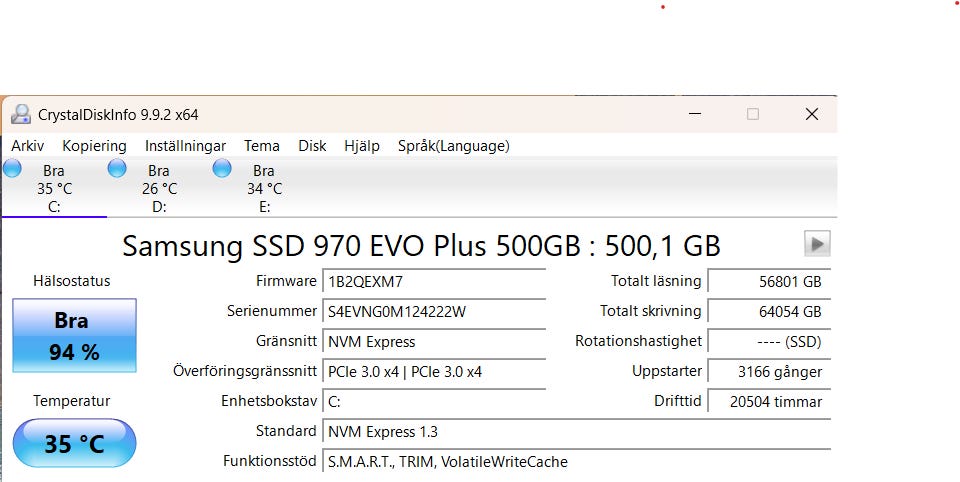The image size is (960, 482).
Task: Click the Standard field NVM Express 1.3
Action: pyautogui.click(x=577, y=432)
